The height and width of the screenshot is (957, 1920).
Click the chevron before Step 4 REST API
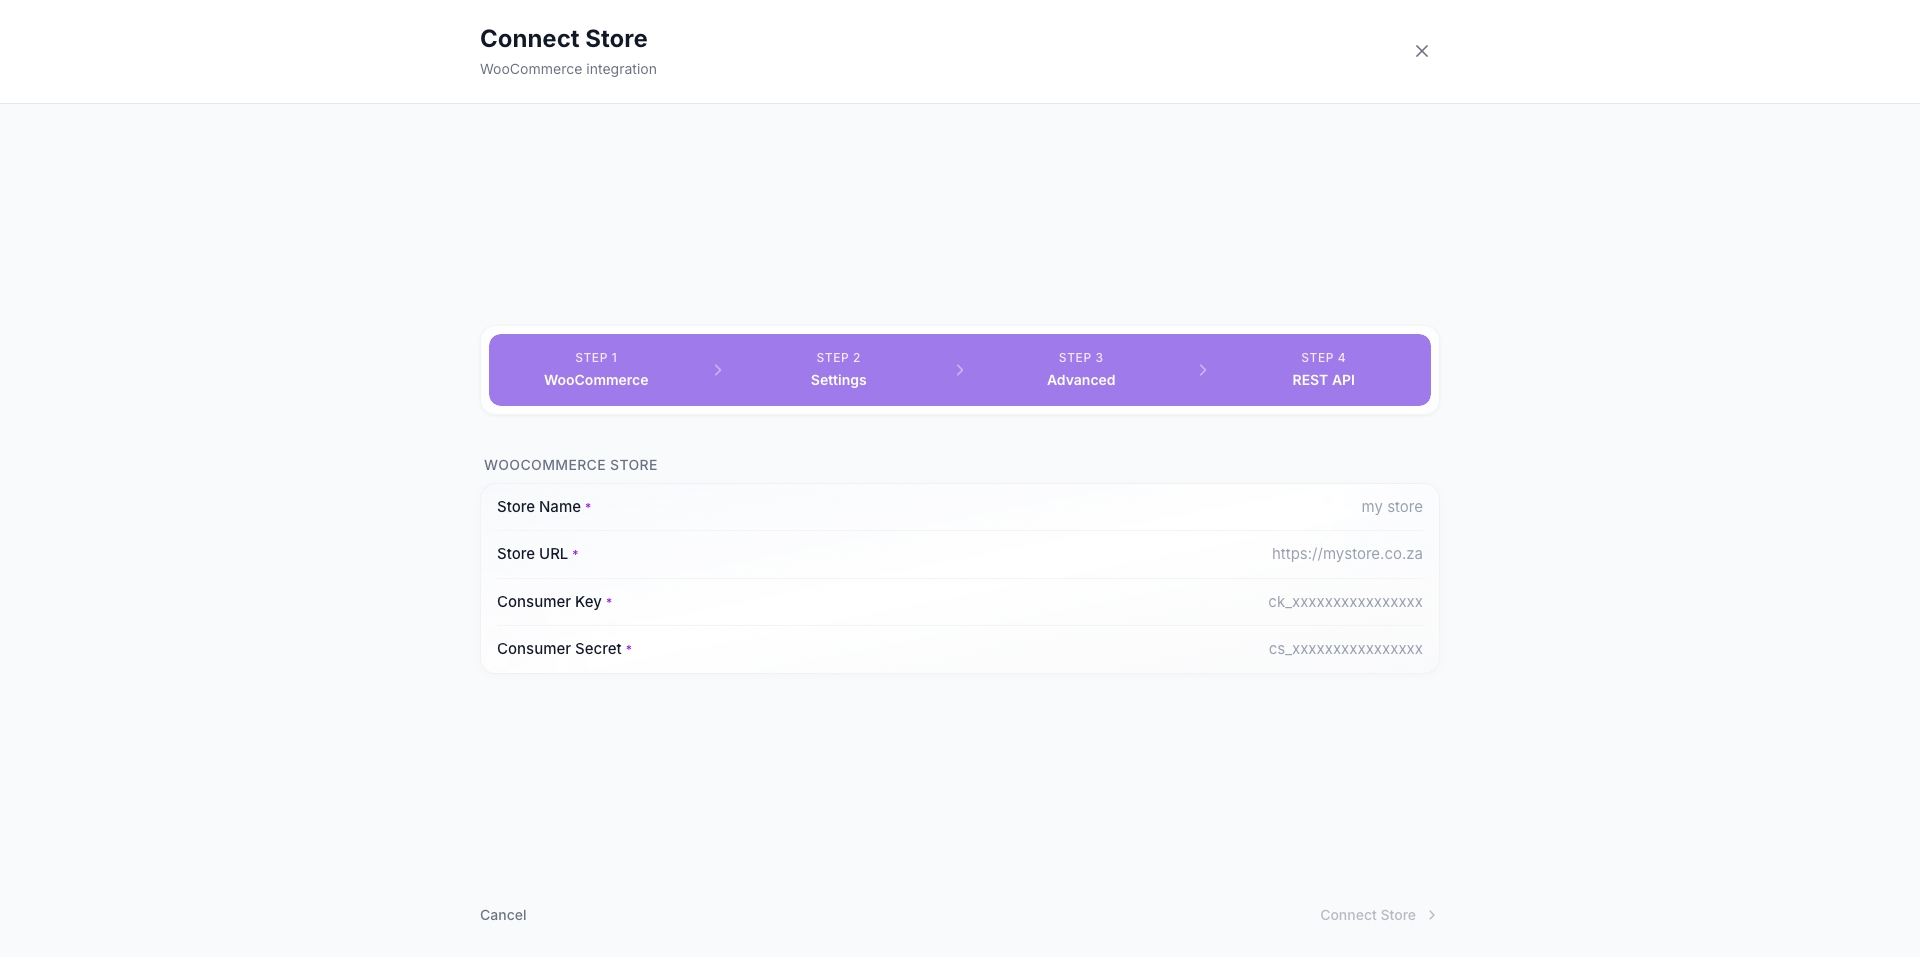(x=1202, y=370)
